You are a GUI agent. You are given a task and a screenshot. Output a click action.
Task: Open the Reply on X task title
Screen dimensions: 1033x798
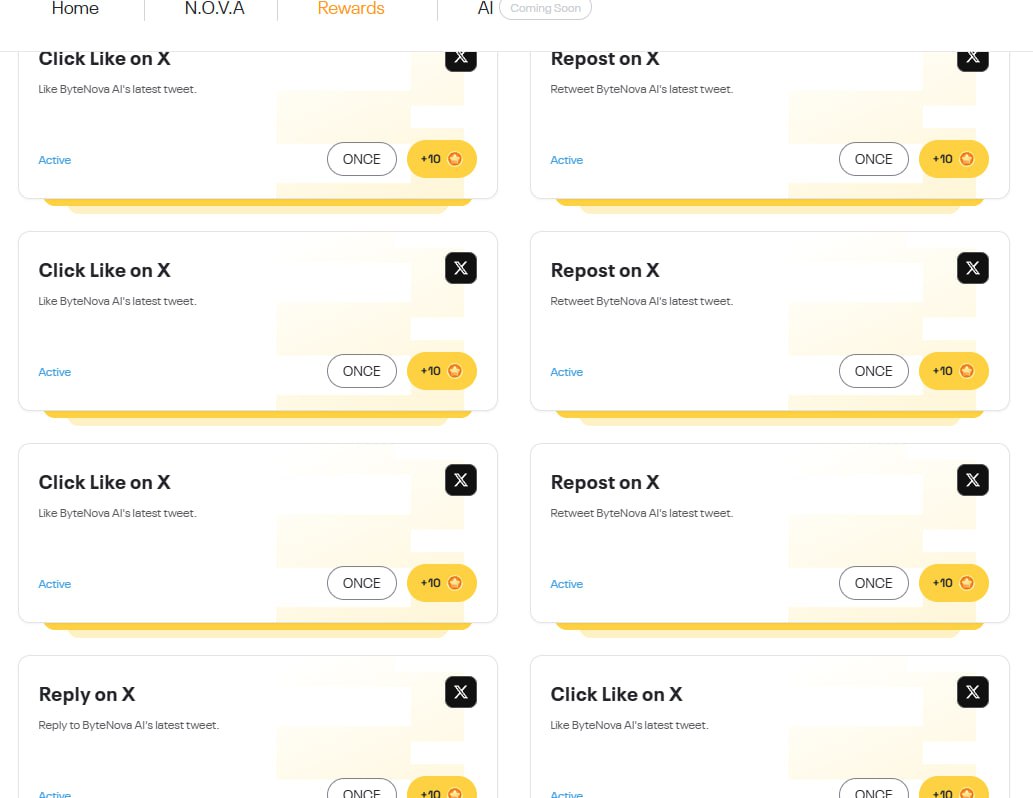[87, 694]
